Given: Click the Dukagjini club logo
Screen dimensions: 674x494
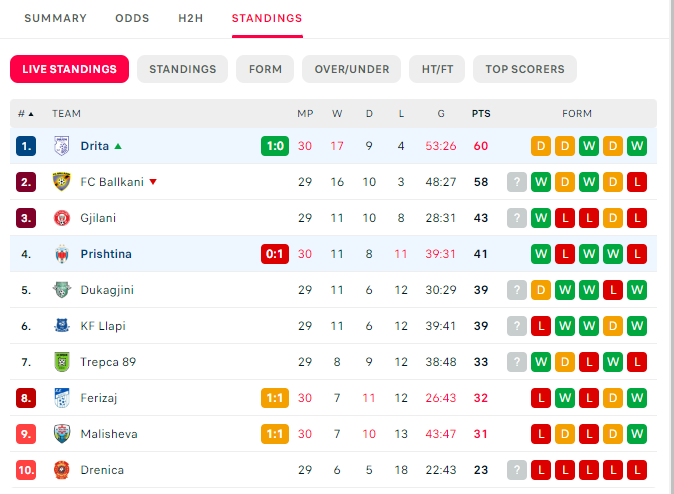Looking at the screenshot, I should click(62, 290).
